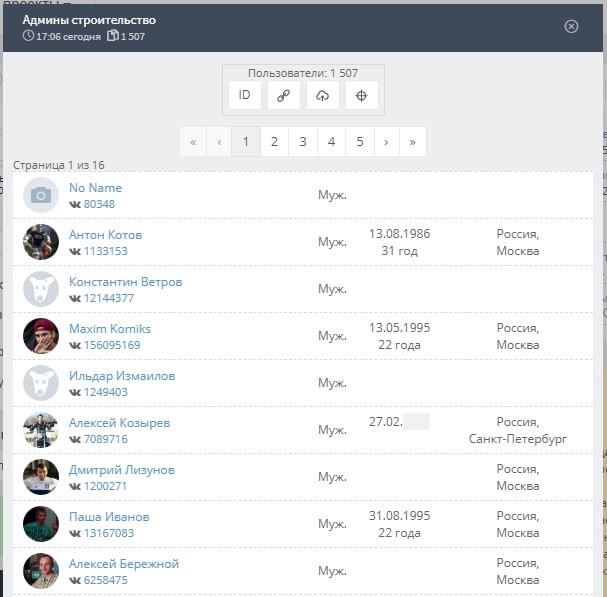
Task: Go to page 2 of results
Action: (274, 142)
